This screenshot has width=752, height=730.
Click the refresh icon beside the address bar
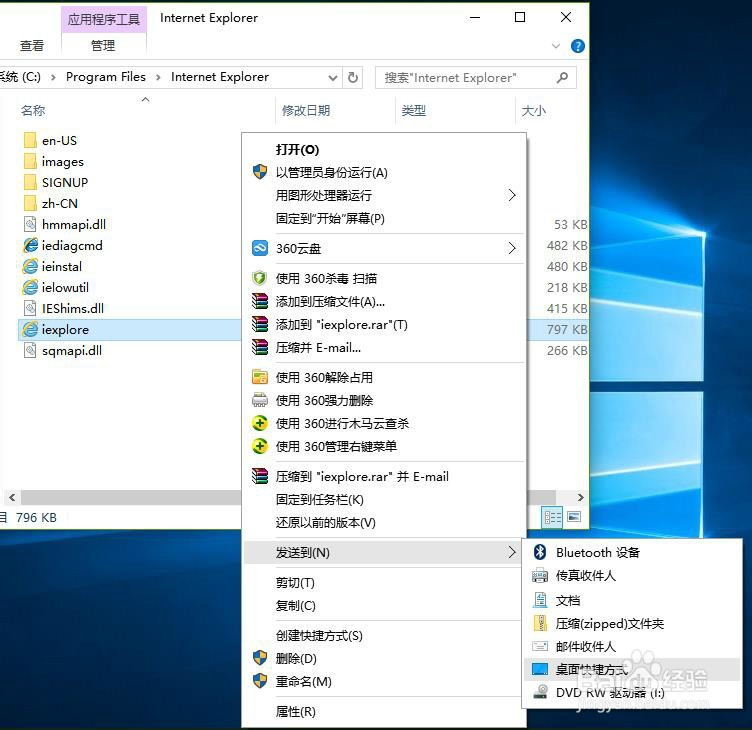click(x=353, y=77)
